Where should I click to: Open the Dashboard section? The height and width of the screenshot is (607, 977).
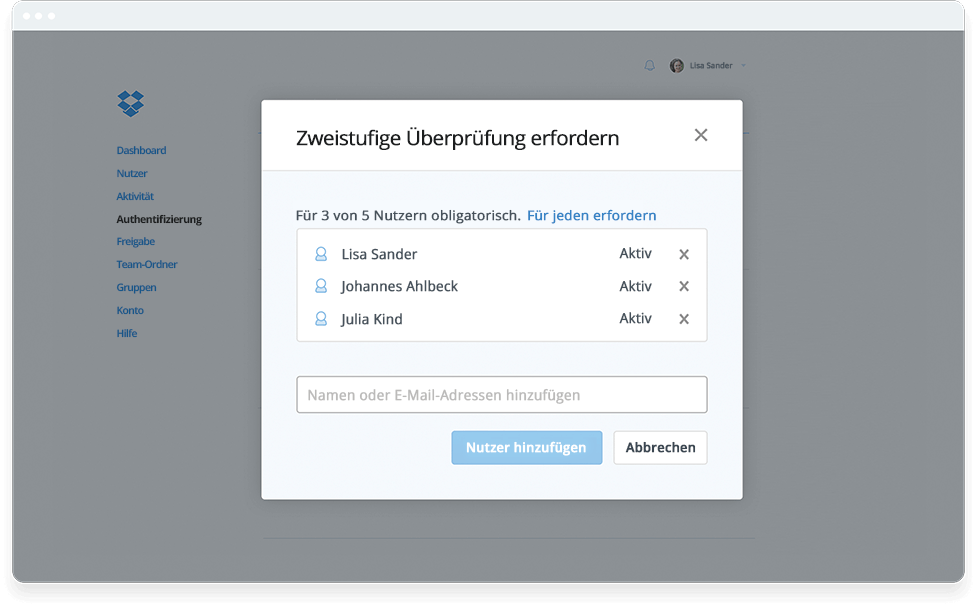(x=141, y=150)
